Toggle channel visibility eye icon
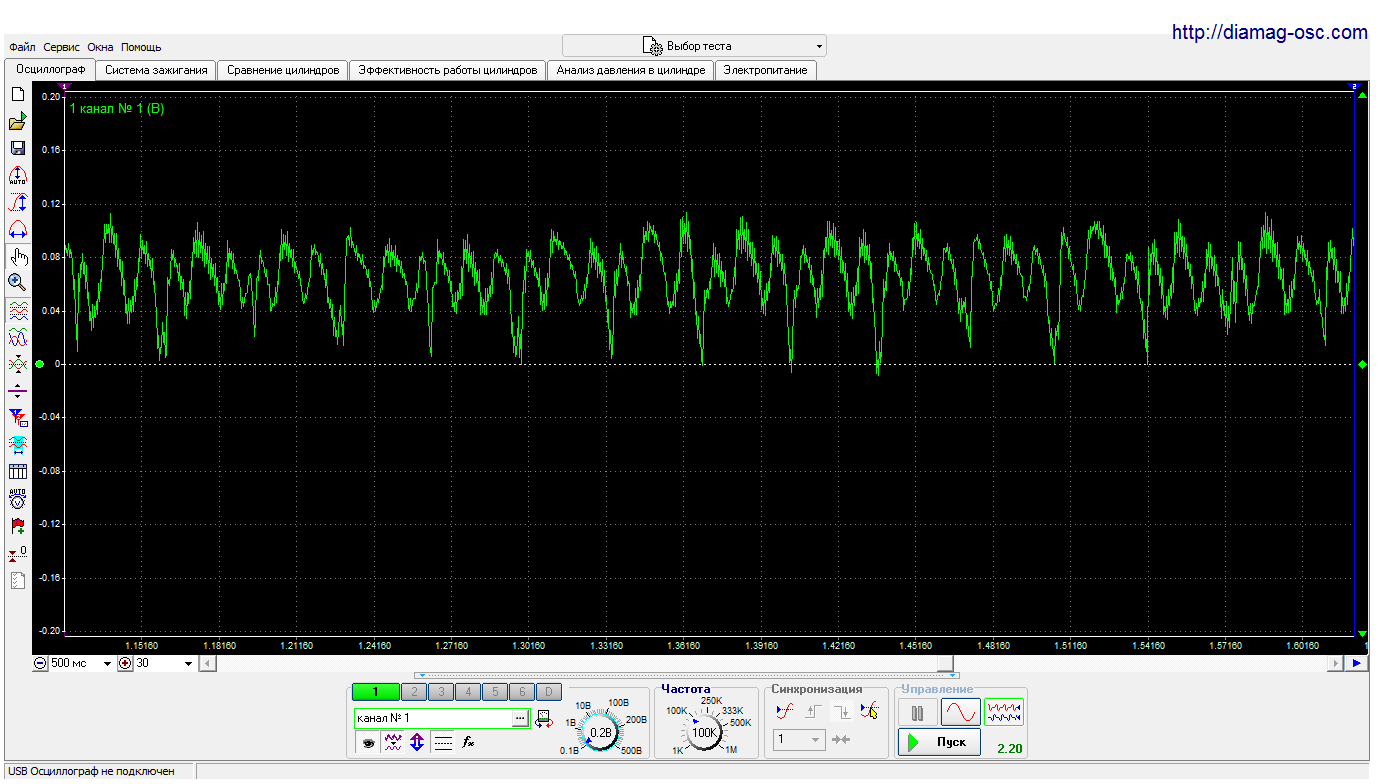This screenshot has width=1382, height=784. tap(368, 742)
